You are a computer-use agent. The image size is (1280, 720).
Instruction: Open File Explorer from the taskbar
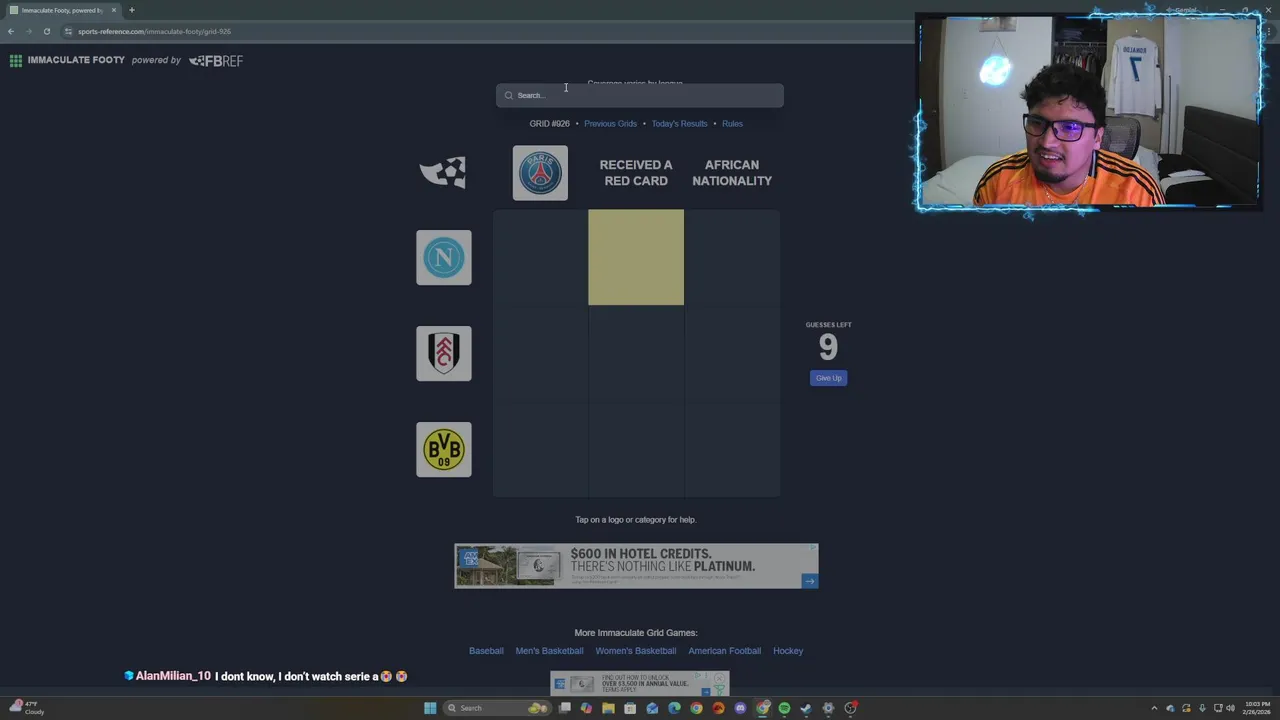[x=608, y=708]
